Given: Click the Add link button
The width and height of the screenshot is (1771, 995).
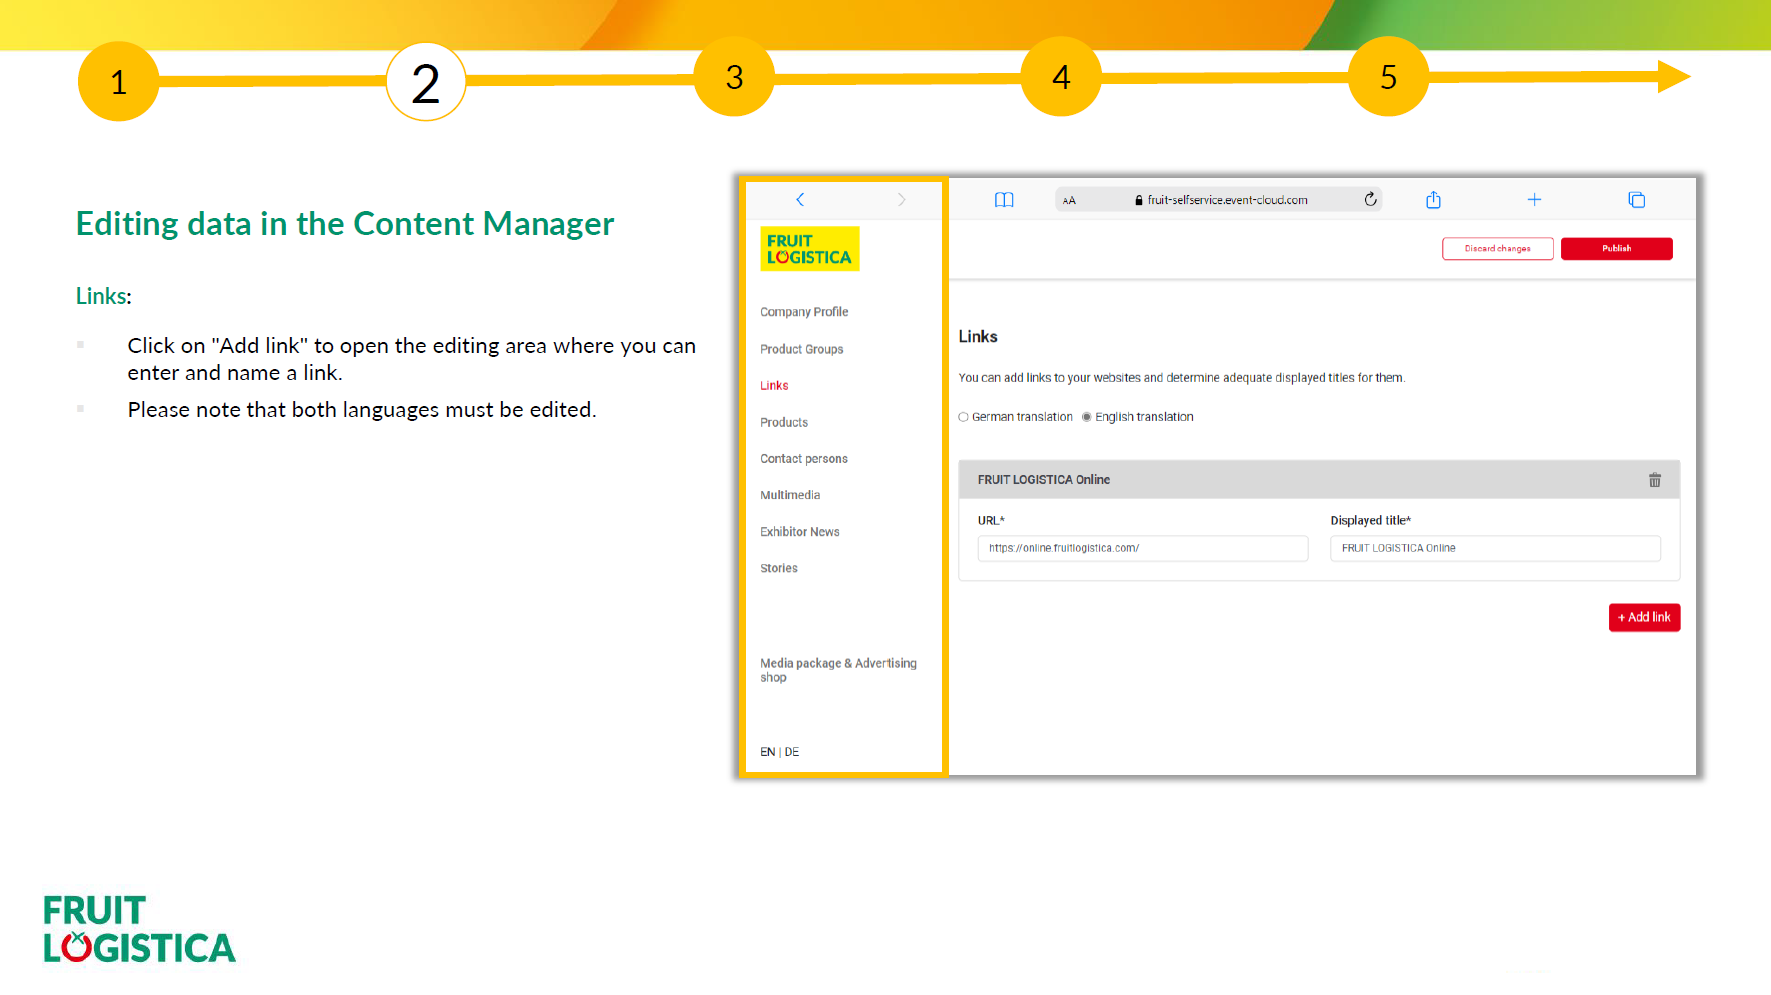Looking at the screenshot, I should point(1644,617).
